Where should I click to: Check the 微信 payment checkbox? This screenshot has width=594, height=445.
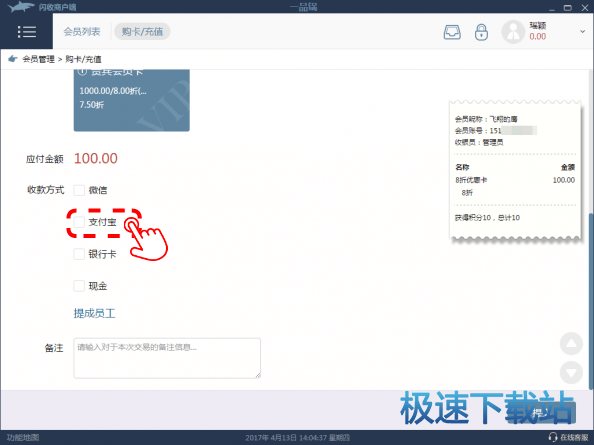(79, 190)
